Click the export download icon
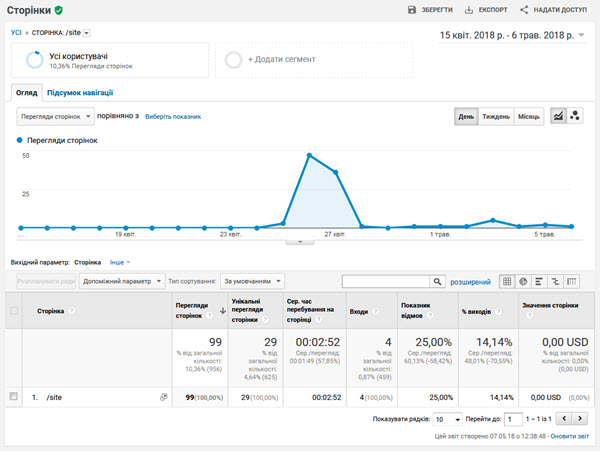This screenshot has width=600, height=451. [468, 10]
